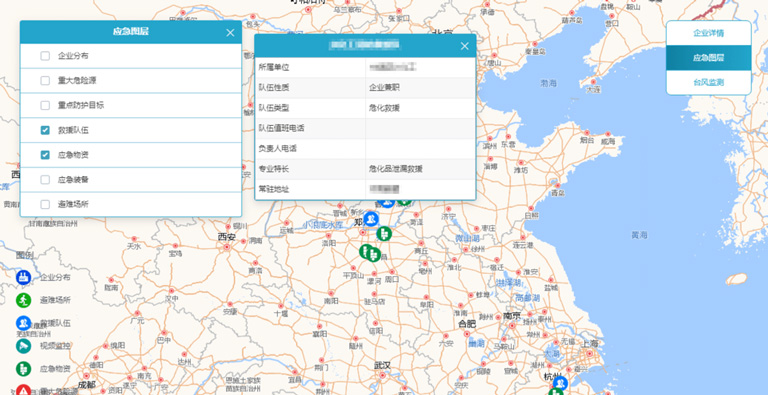Click the red 重大危险源 warning legend icon
768x395 pixels.
[23, 391]
